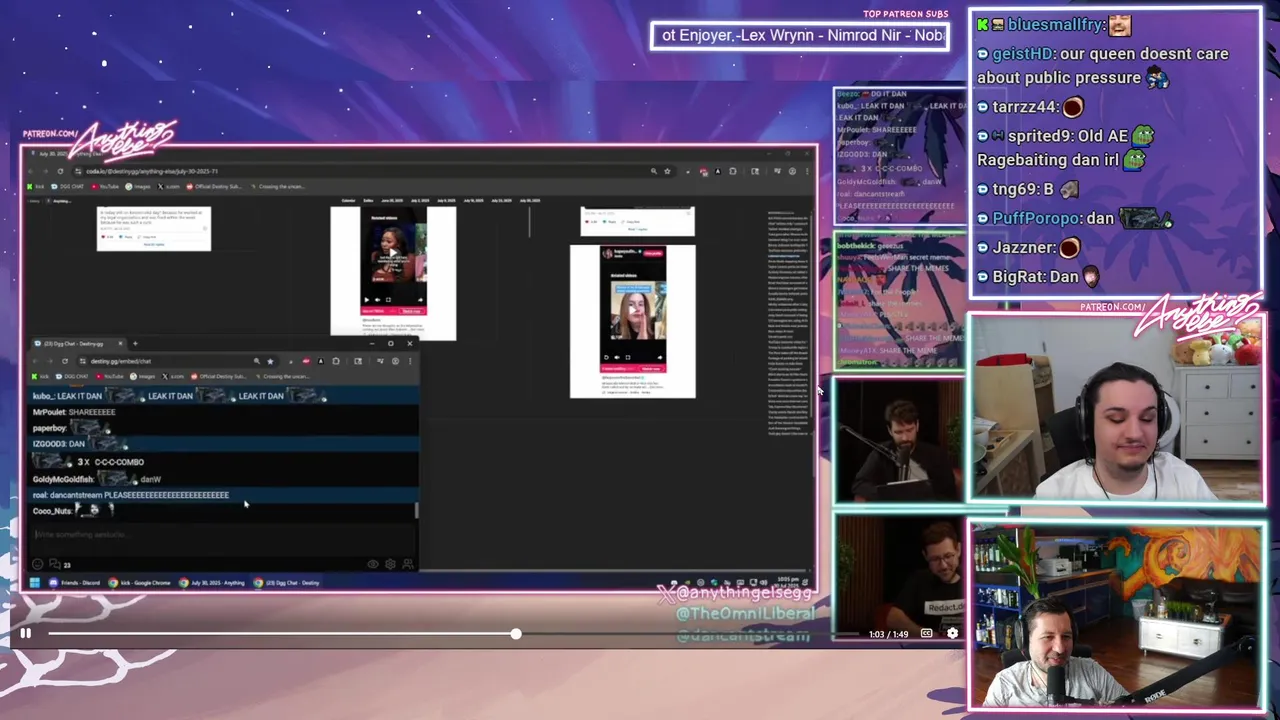Select Dailies tab in the coda document
Image resolution: width=1280 pixels, height=720 pixels.
point(368,200)
